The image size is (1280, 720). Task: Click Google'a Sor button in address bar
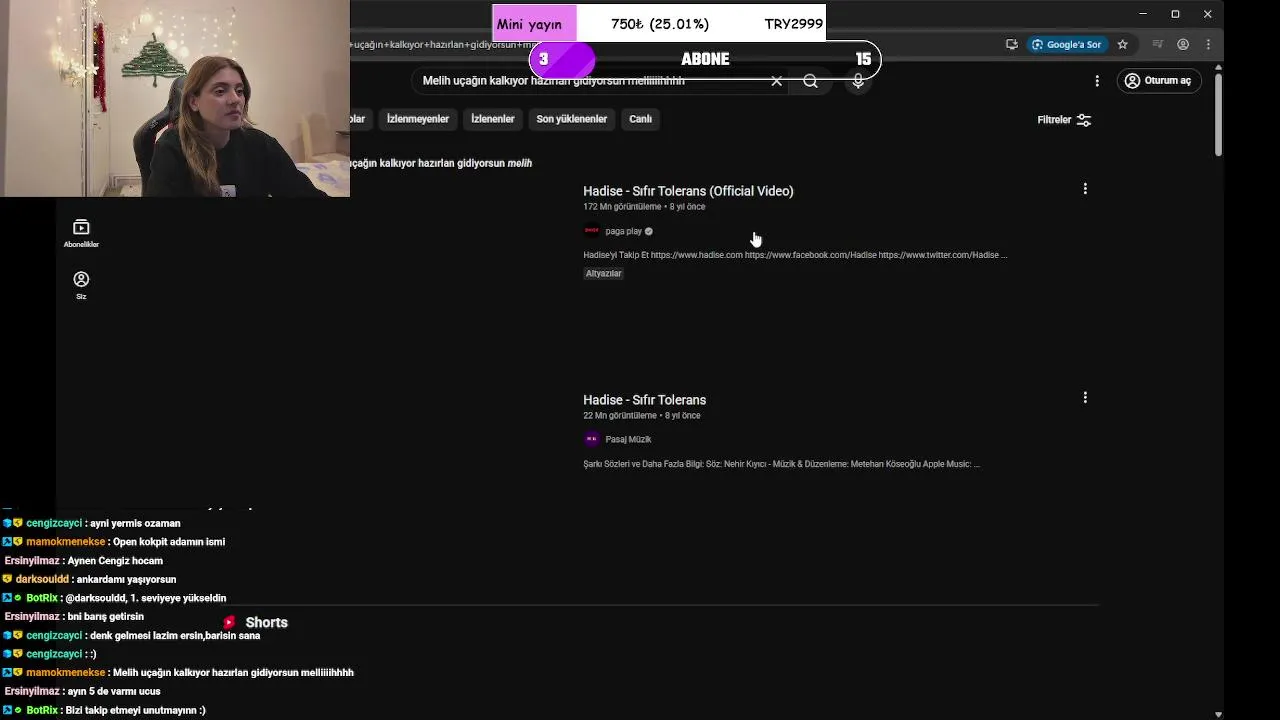[1067, 44]
